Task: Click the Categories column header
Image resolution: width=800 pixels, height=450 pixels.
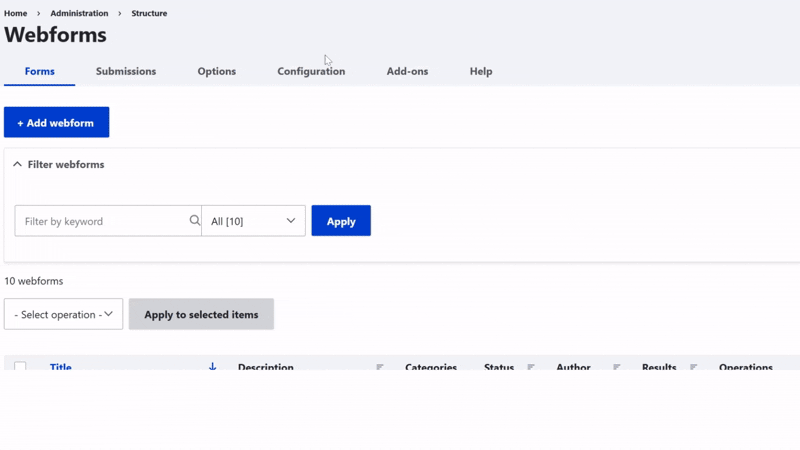Action: pos(431,366)
